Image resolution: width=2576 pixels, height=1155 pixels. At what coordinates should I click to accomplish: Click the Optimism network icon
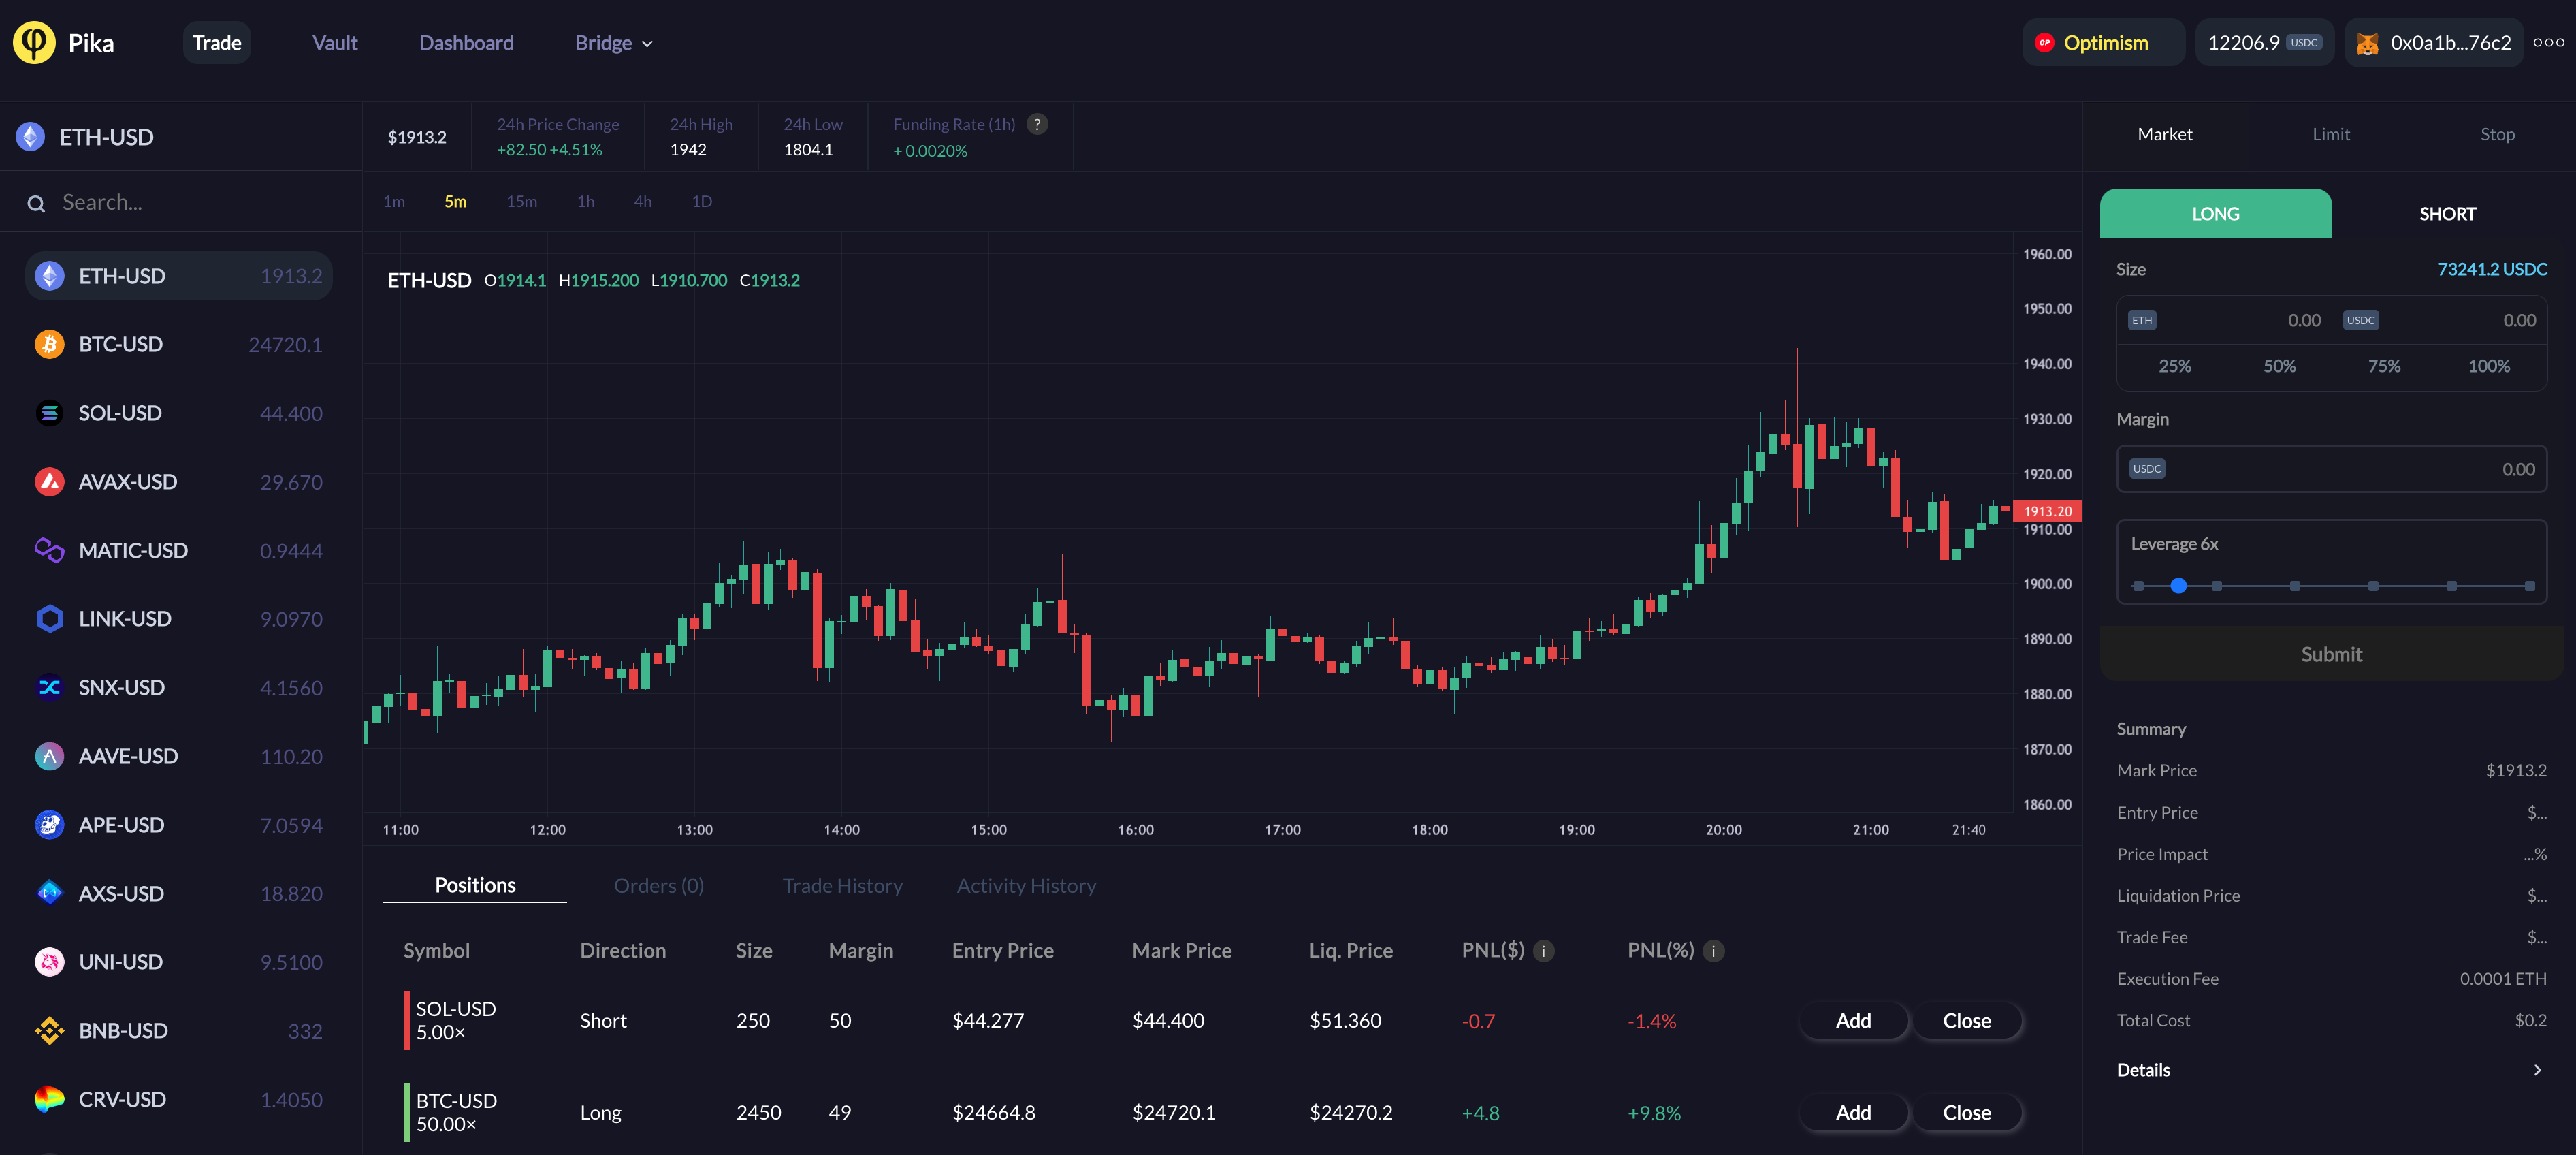point(2044,43)
